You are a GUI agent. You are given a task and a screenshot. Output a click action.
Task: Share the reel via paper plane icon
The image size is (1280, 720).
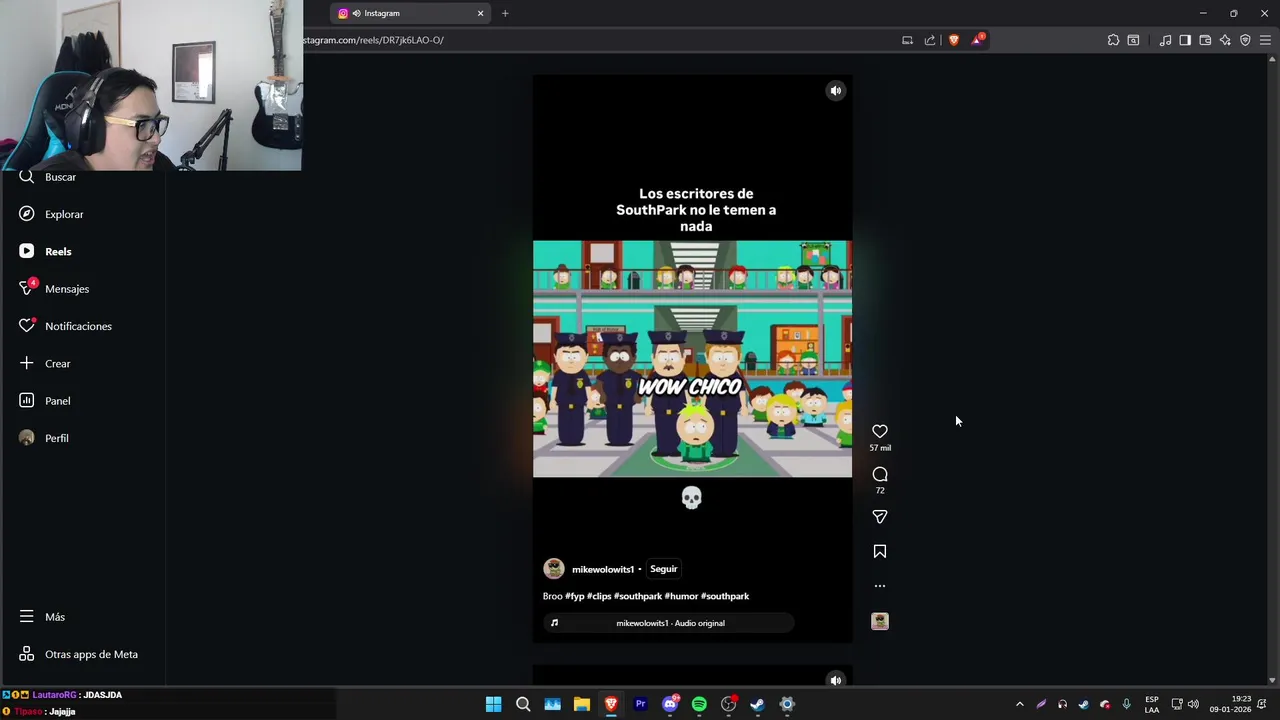click(x=880, y=517)
